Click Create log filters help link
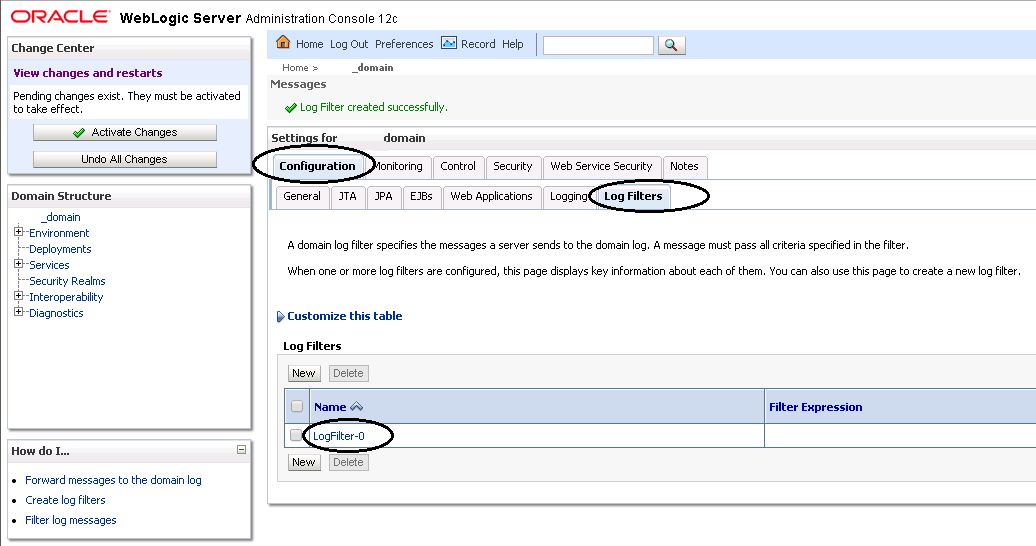The height and width of the screenshot is (546, 1036). [x=65, y=500]
